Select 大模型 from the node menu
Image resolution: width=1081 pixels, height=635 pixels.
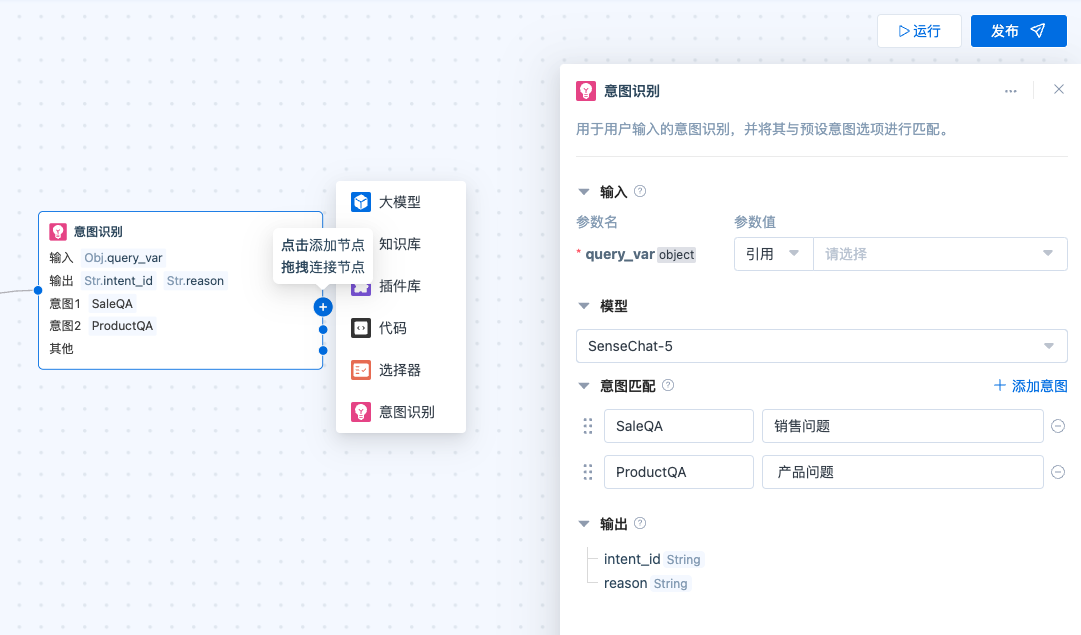[401, 202]
